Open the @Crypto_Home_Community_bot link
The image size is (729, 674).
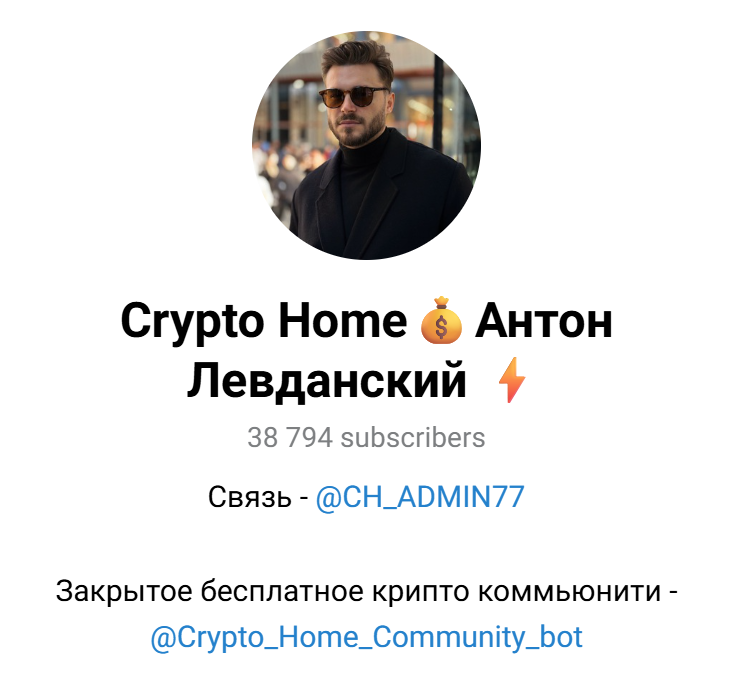(x=366, y=637)
